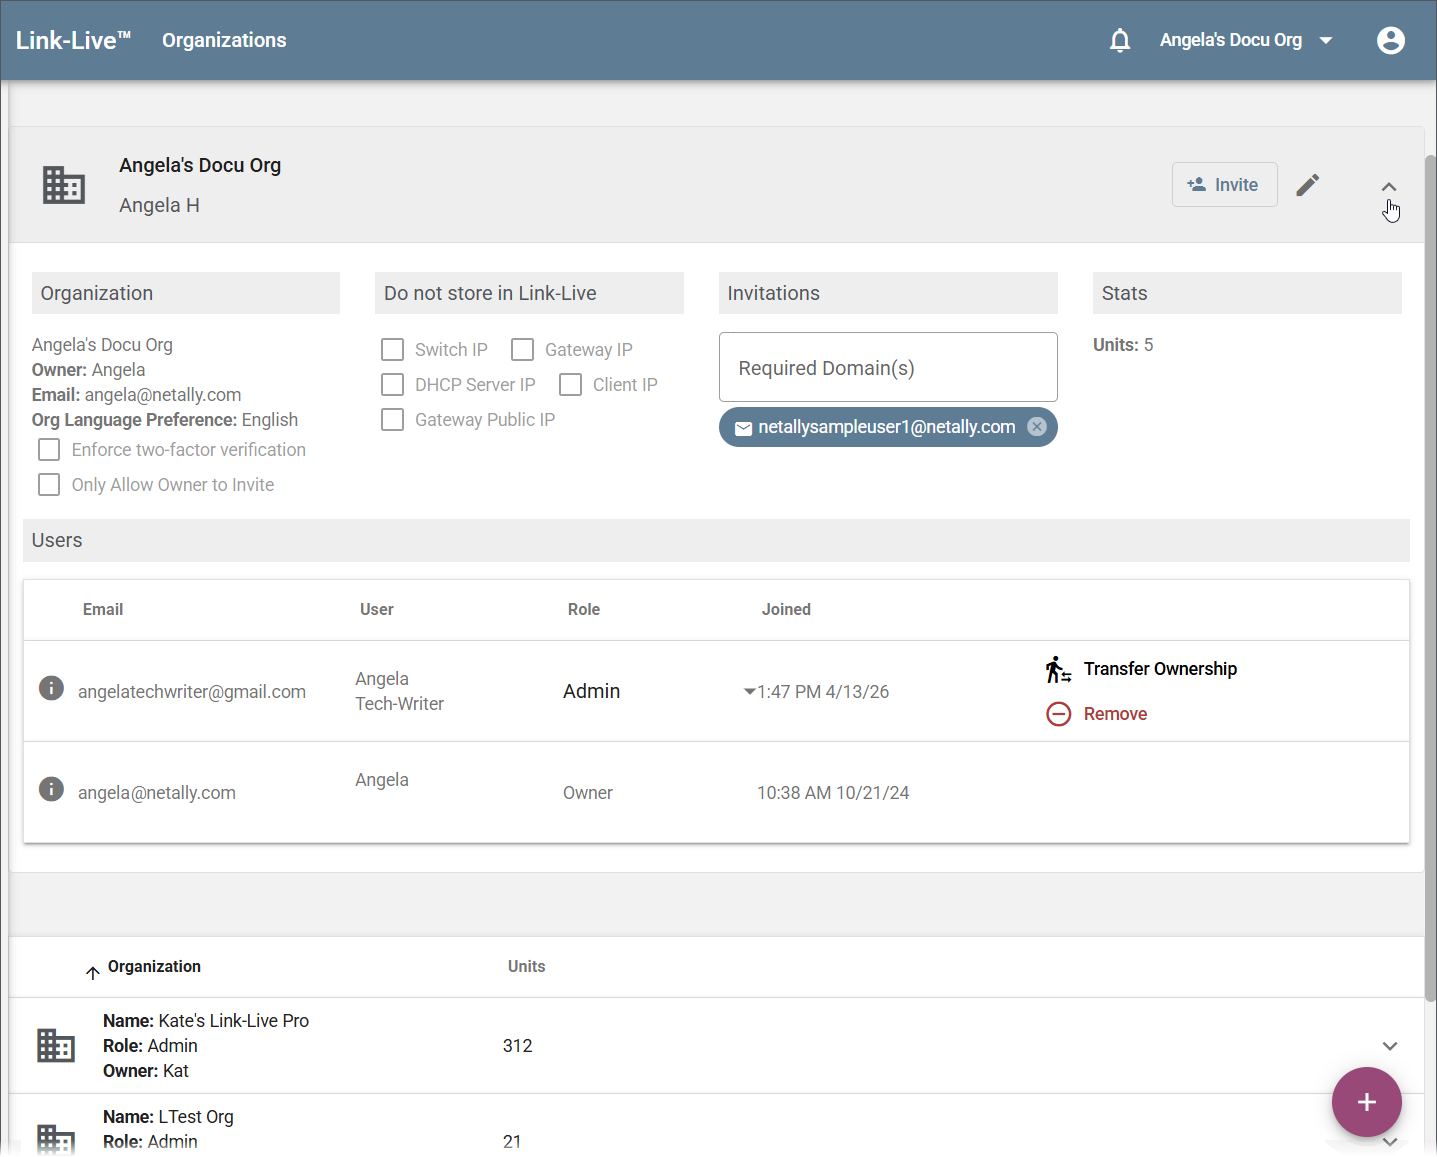Screen dimensions: 1437x1157
Task: Remove the netallysampleuser1@netally.com invitation chip
Action: pyautogui.click(x=1037, y=427)
